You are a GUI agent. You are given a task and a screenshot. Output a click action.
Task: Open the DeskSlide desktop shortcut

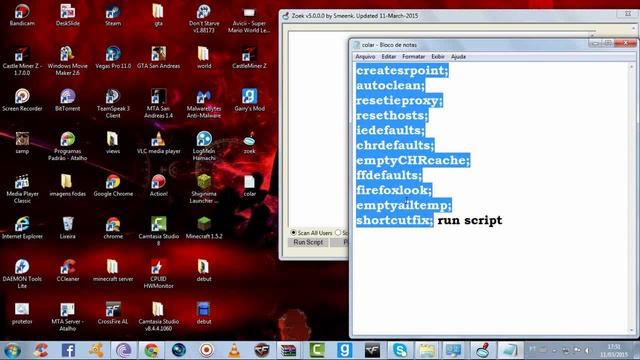click(x=68, y=16)
